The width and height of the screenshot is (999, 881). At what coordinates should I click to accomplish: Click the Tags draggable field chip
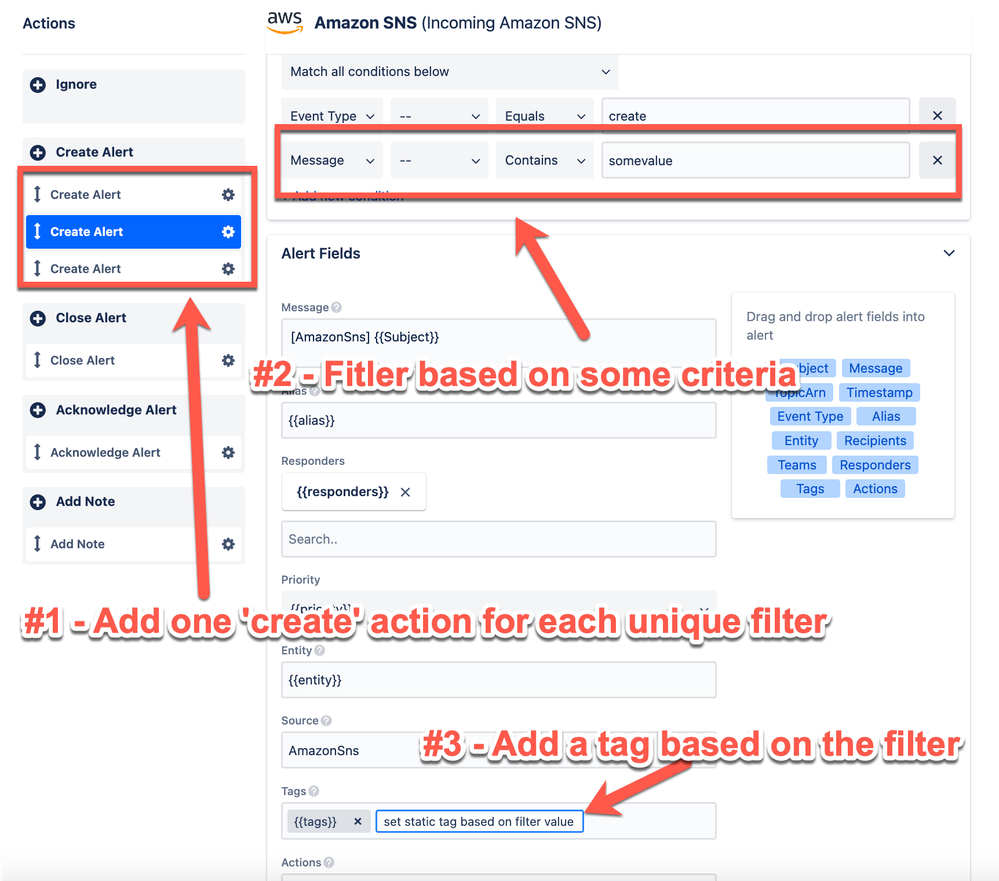pos(810,489)
